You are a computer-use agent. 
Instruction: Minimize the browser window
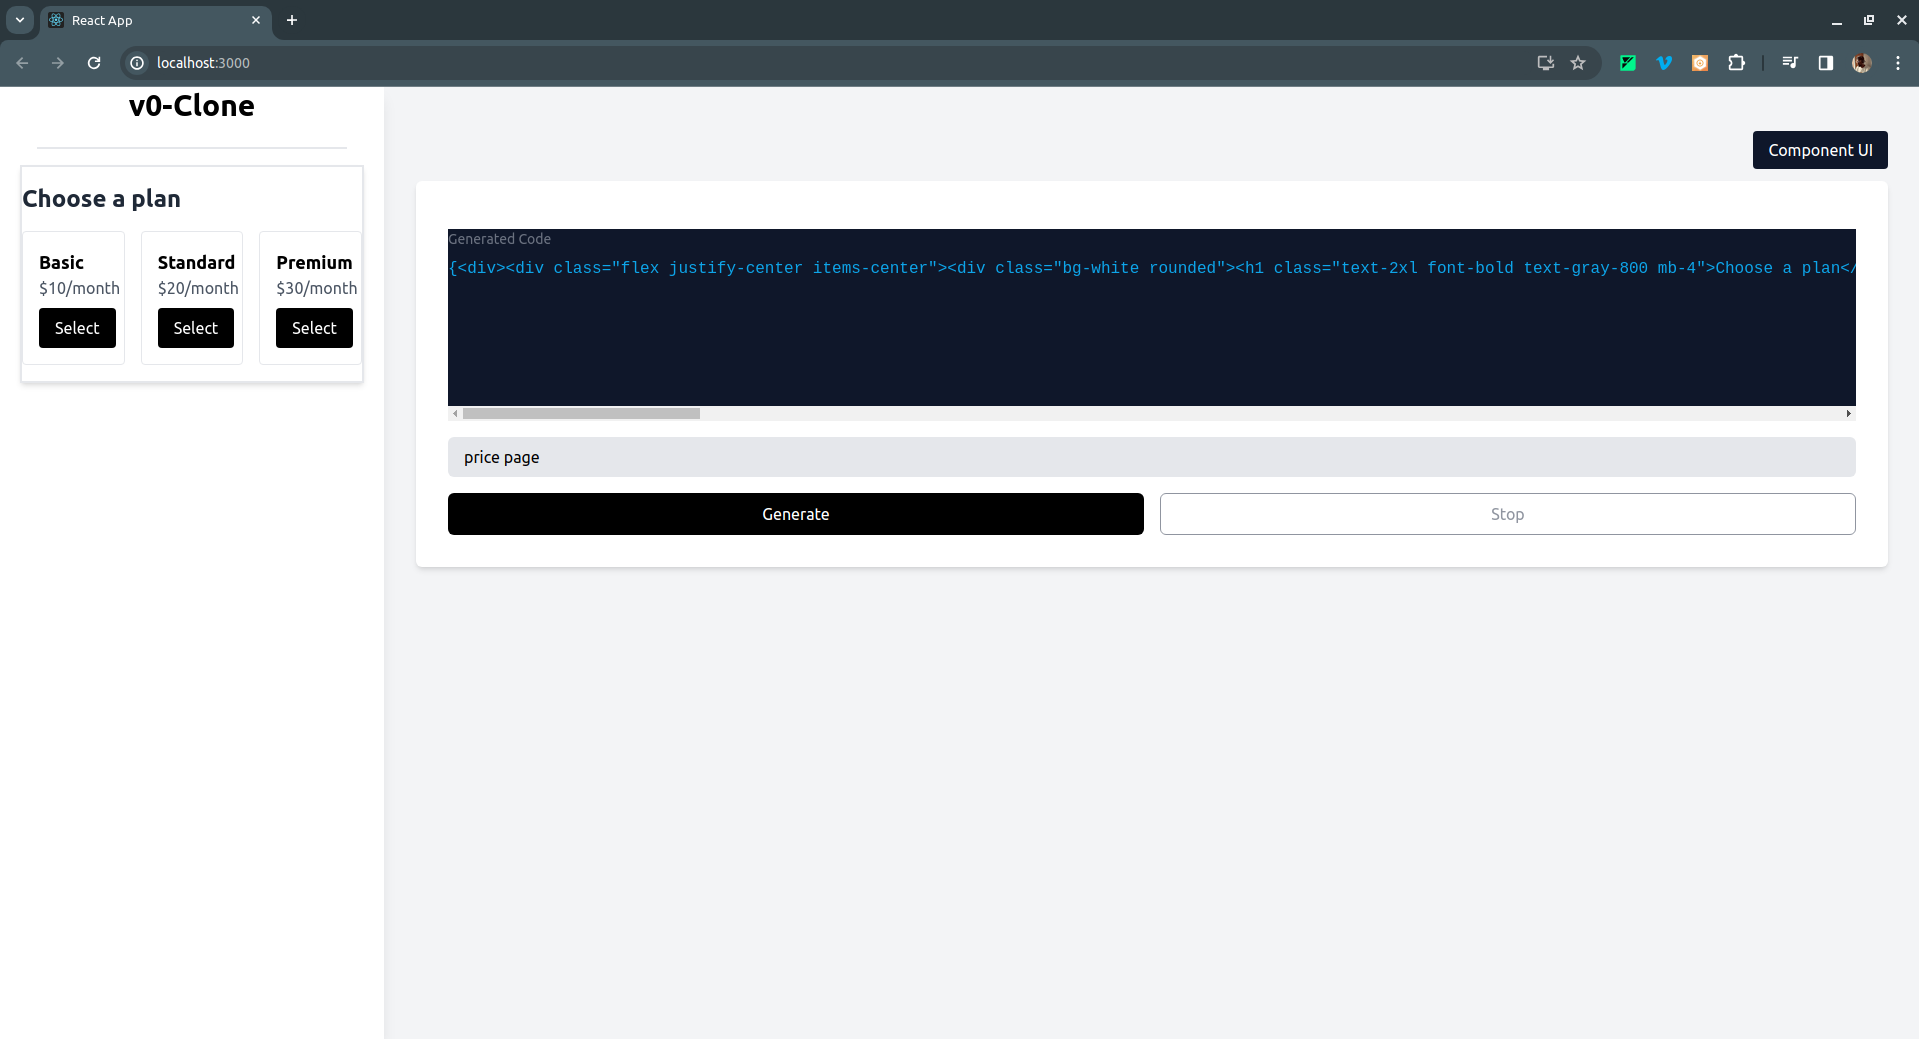(x=1837, y=20)
